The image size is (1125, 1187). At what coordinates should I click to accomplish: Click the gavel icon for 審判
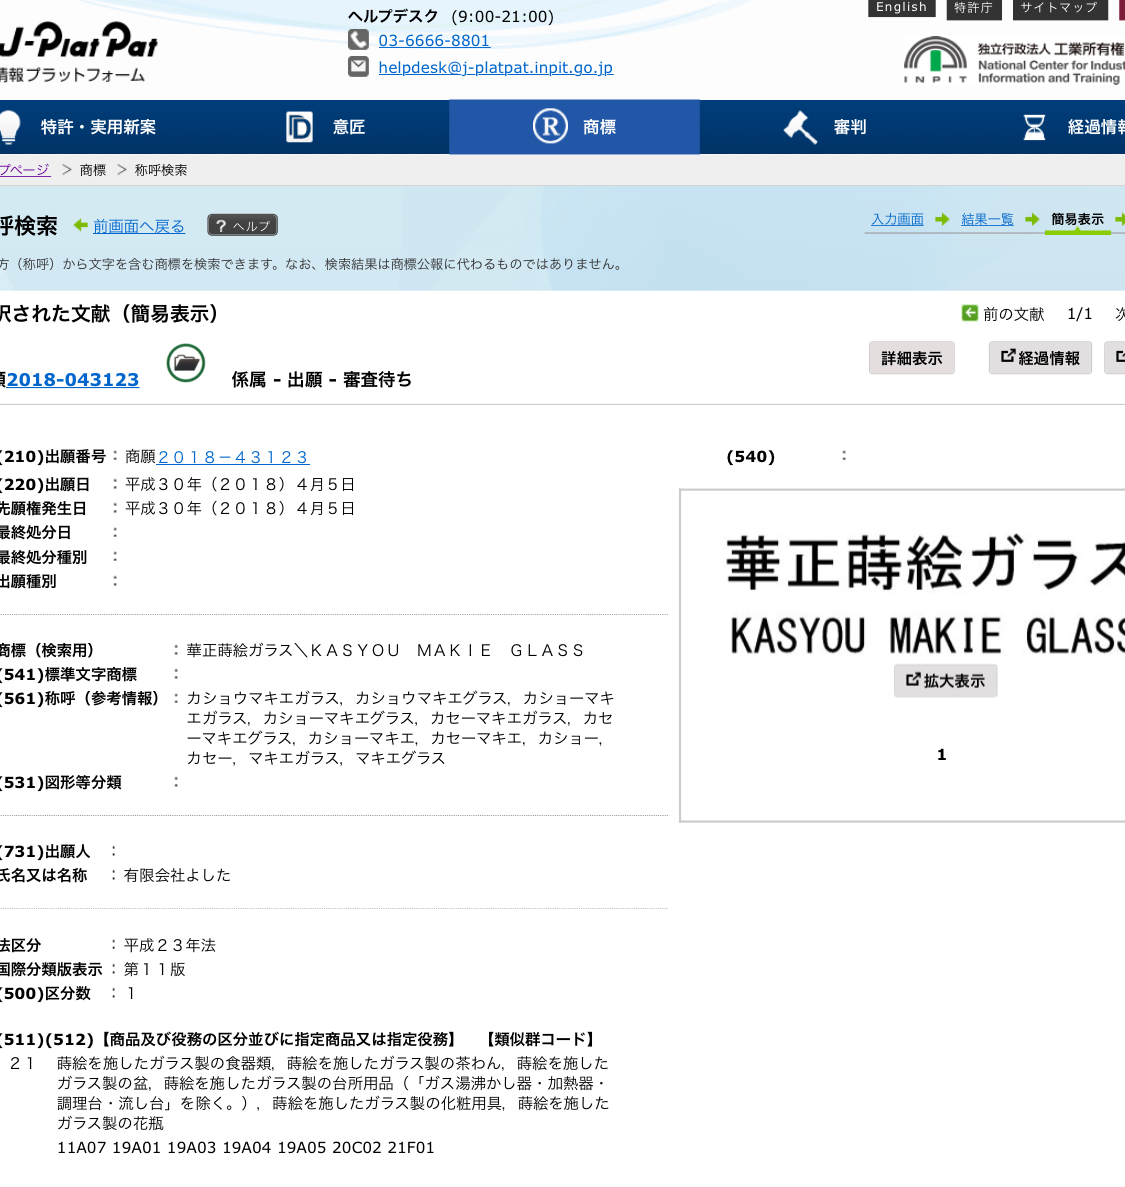pos(800,126)
